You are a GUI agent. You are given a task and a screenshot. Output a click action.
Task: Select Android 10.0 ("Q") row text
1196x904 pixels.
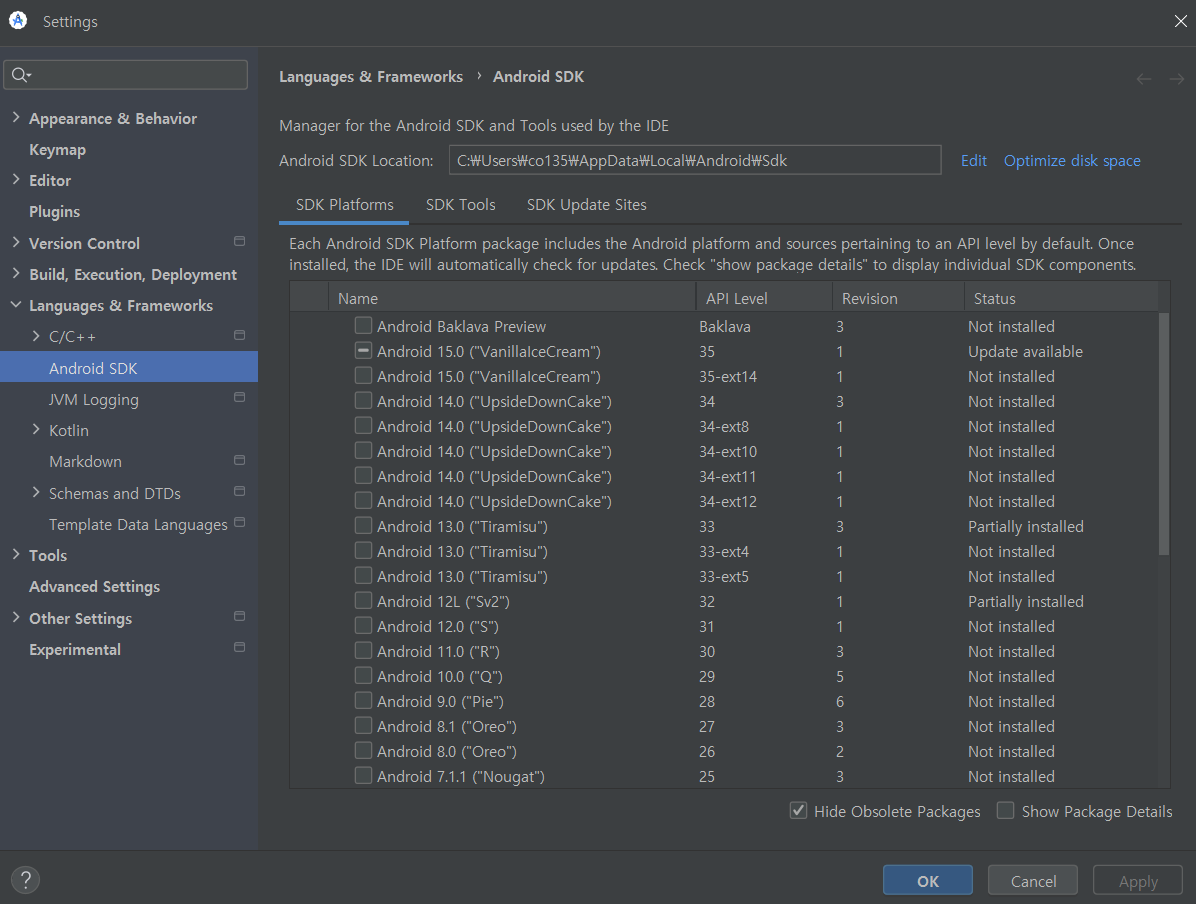click(439, 676)
